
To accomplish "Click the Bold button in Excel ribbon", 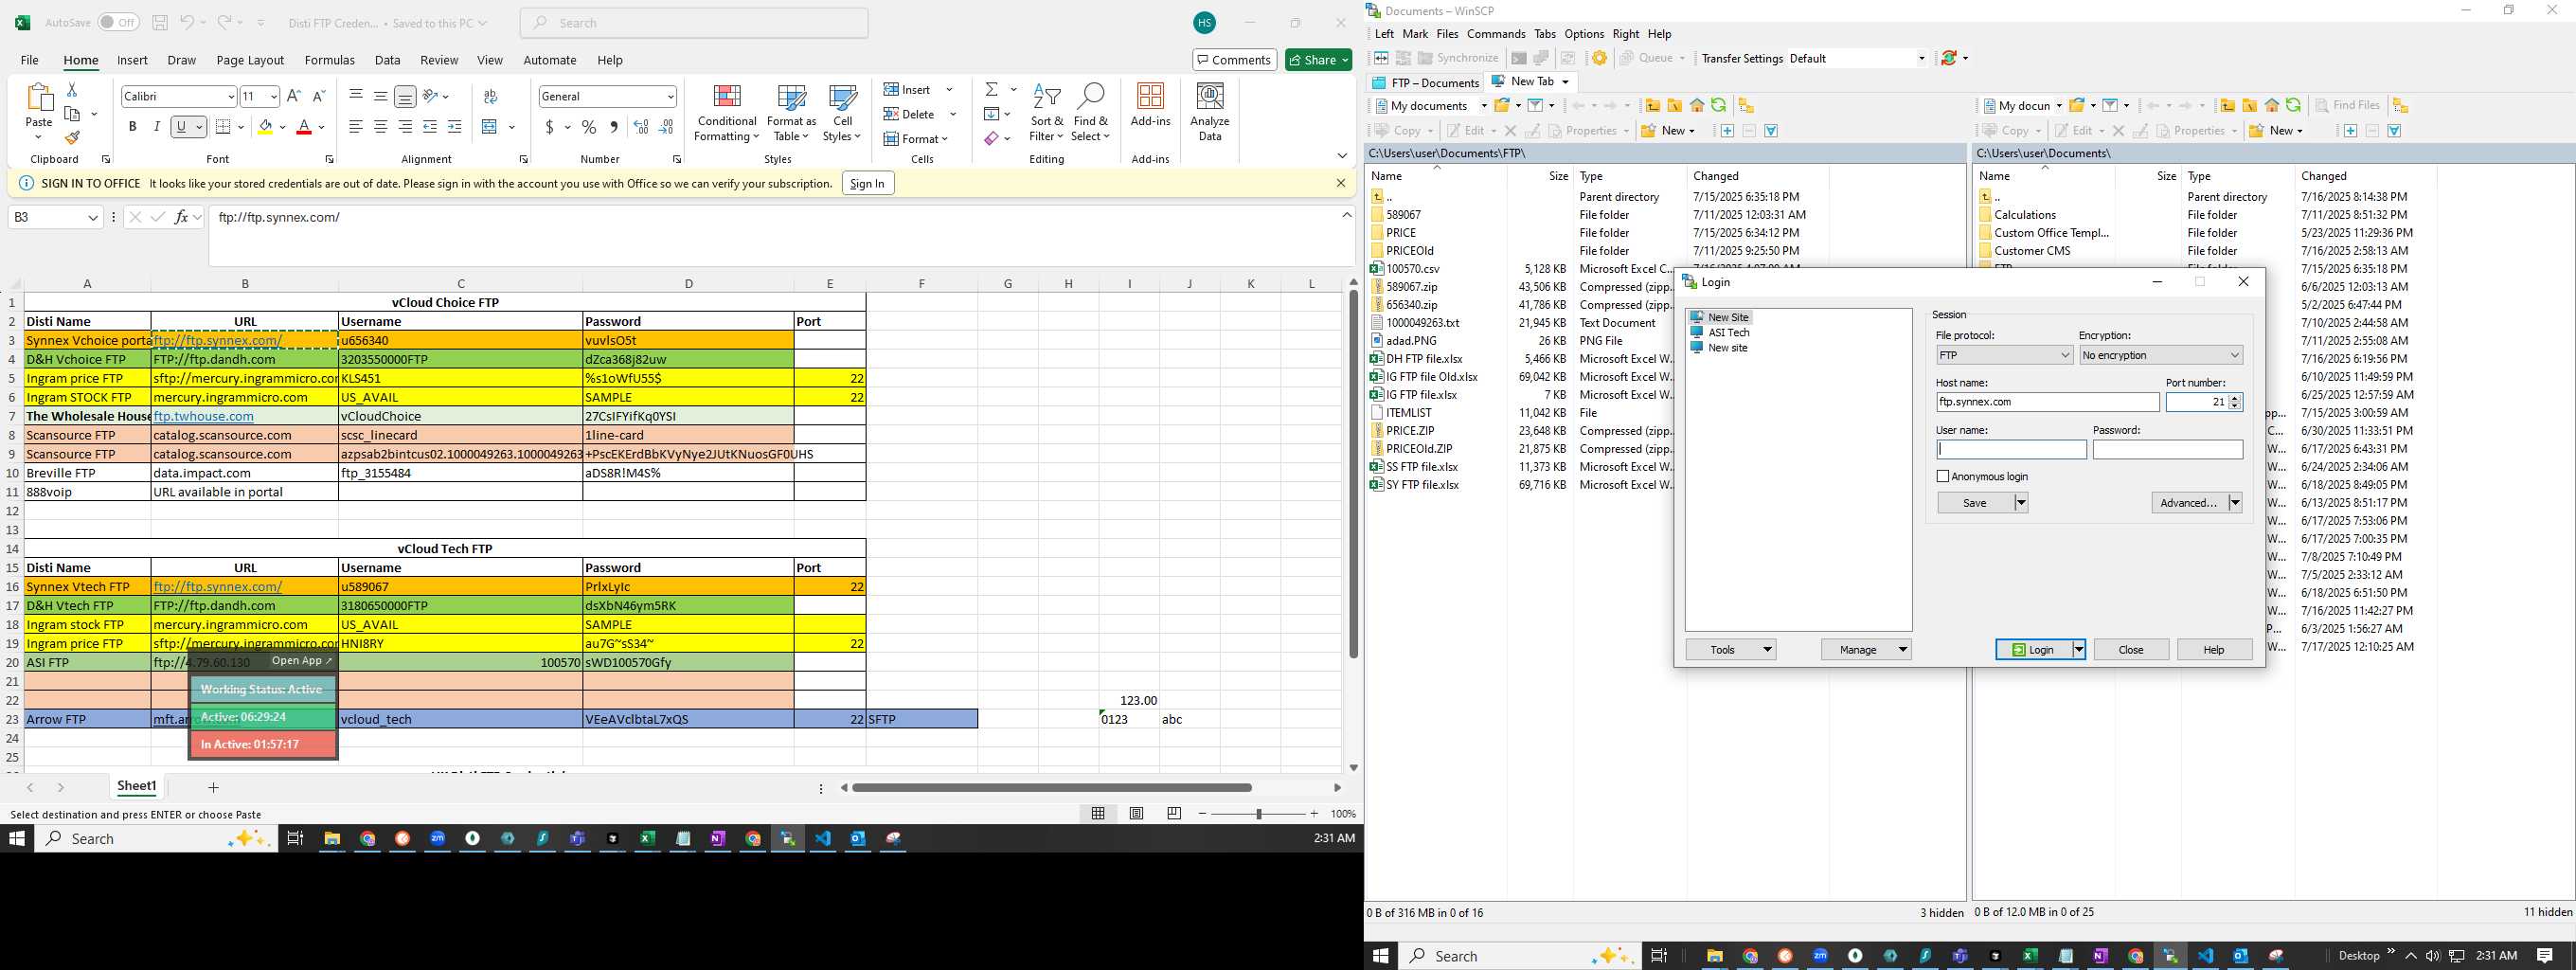I will pyautogui.click(x=132, y=127).
